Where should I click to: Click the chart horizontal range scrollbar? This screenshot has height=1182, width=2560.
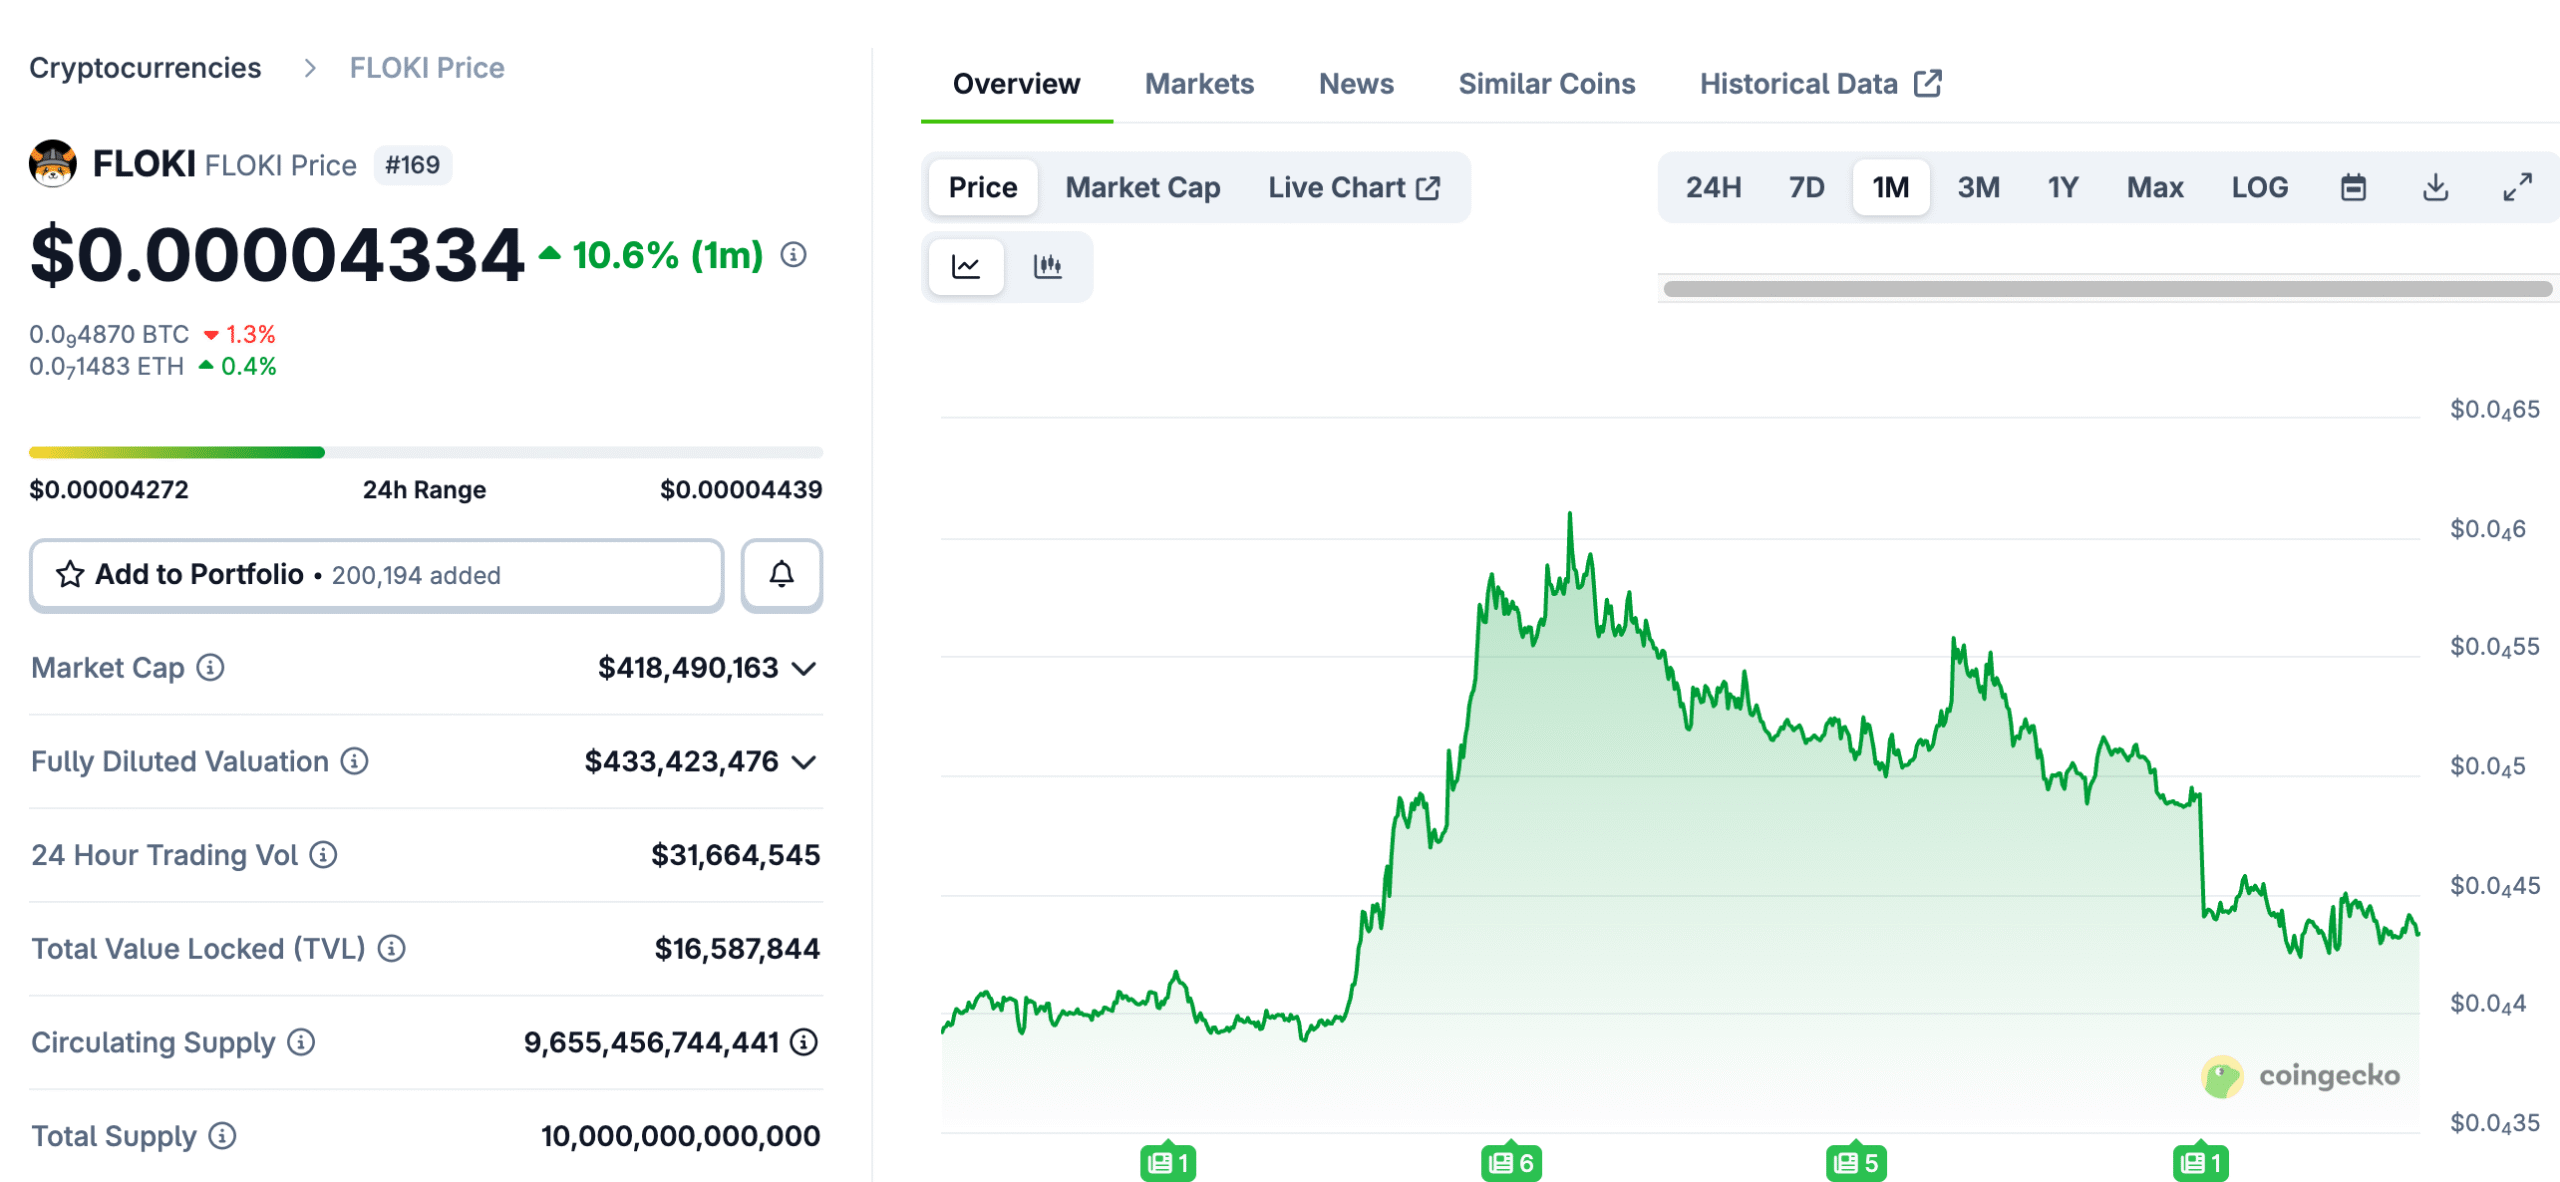tap(2108, 289)
